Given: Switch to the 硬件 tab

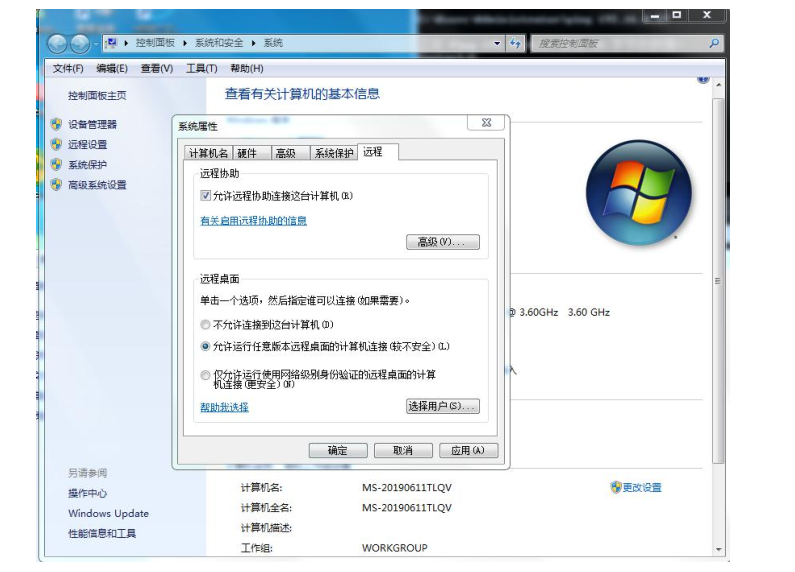Looking at the screenshot, I should coord(247,153).
